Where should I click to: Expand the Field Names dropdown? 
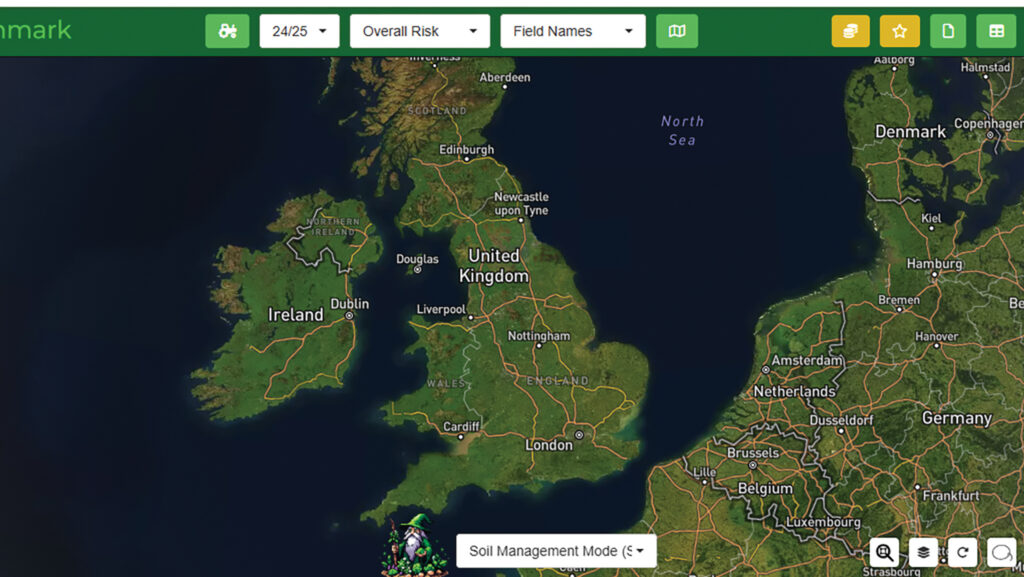(572, 31)
